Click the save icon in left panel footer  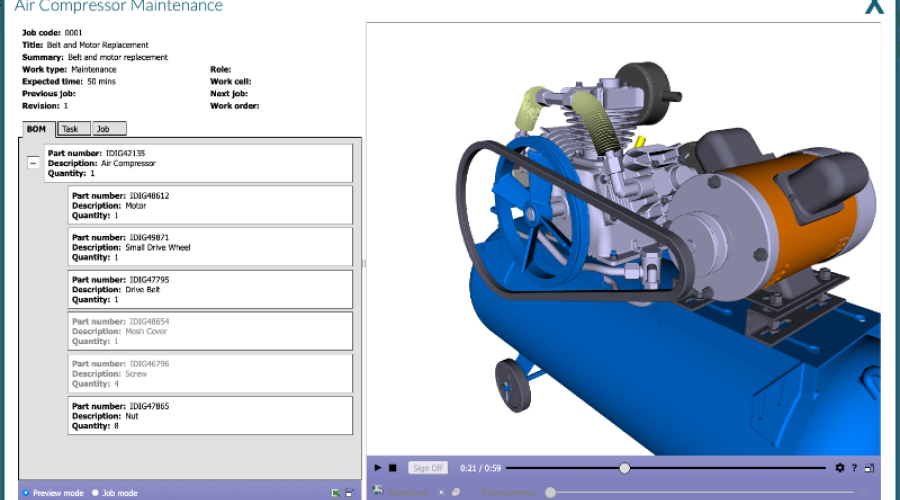pos(349,493)
